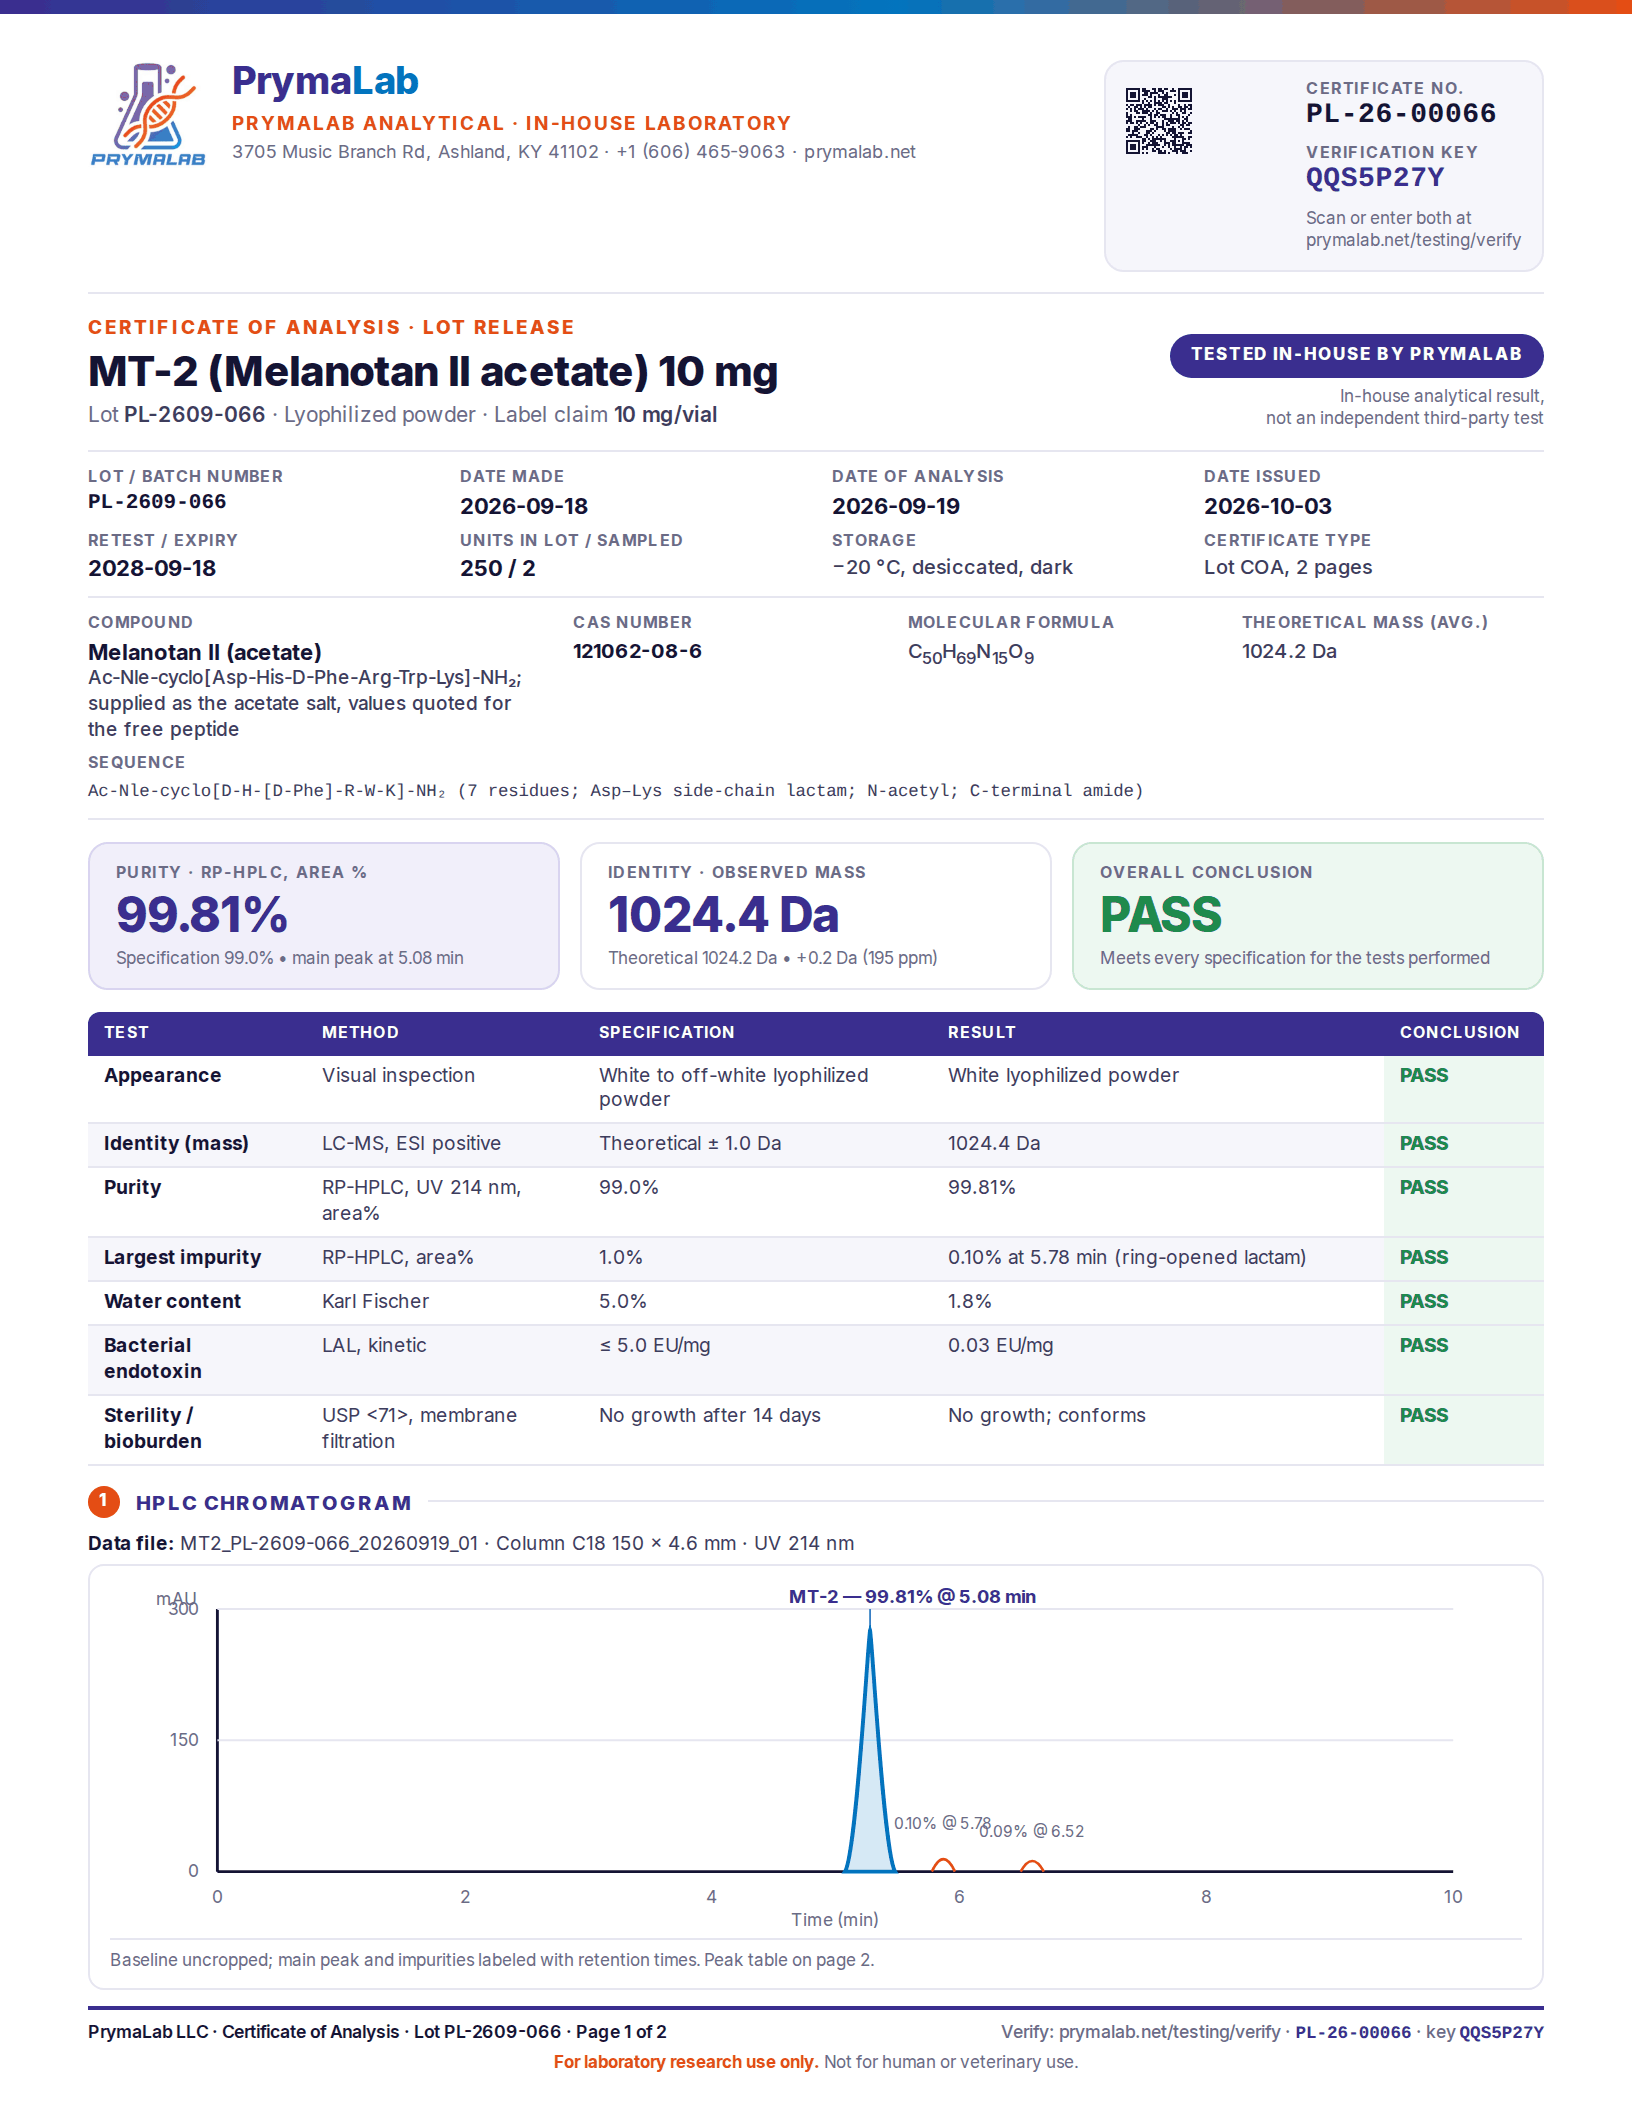The height and width of the screenshot is (2112, 1632).
Task: Click storage value '−20 °C, desiccated, dark'
Action: point(952,568)
